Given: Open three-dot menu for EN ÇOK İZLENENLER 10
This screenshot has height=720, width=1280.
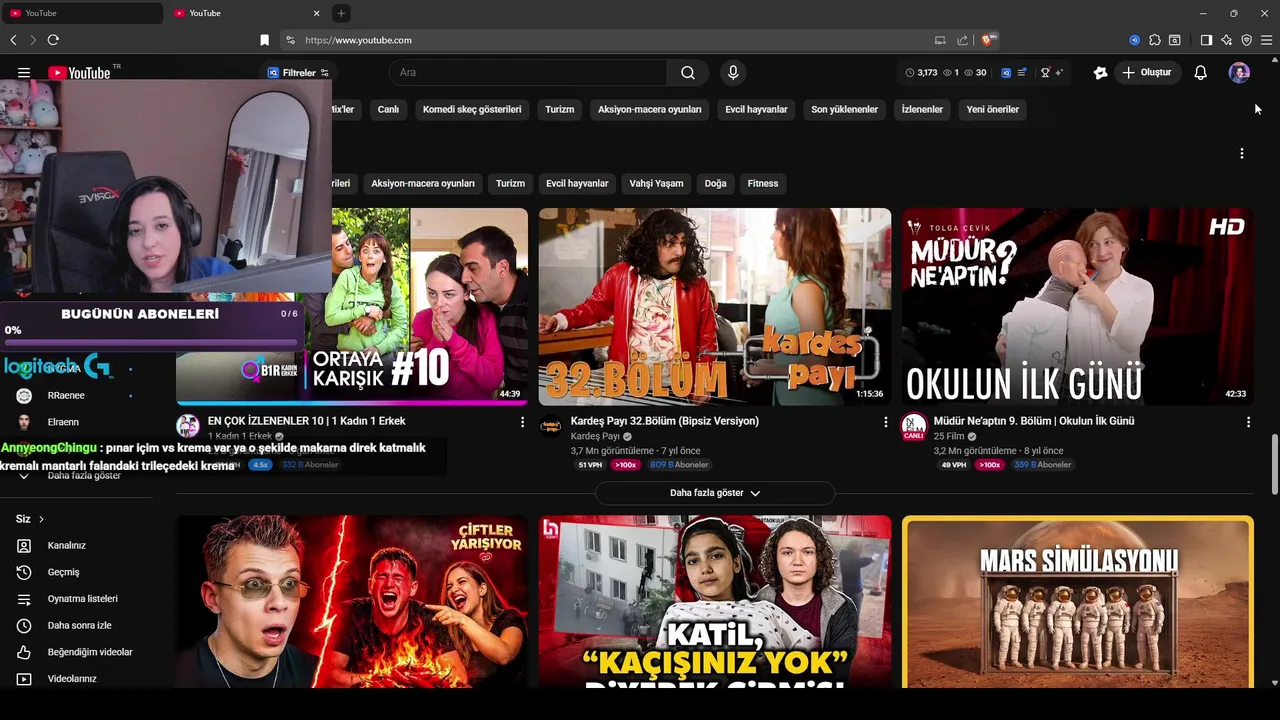Looking at the screenshot, I should click(522, 422).
